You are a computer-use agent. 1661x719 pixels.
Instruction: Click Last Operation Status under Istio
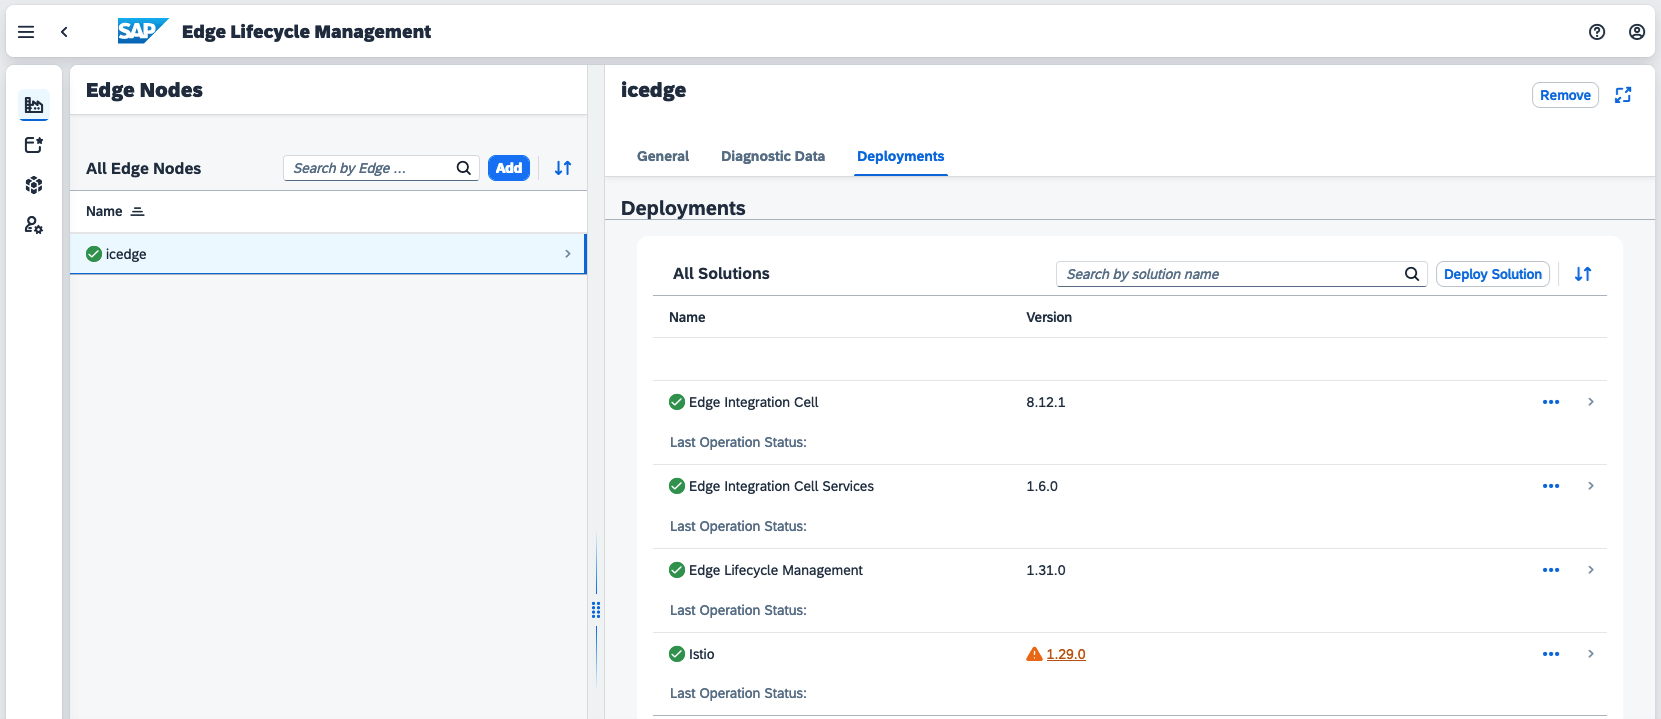tap(738, 693)
